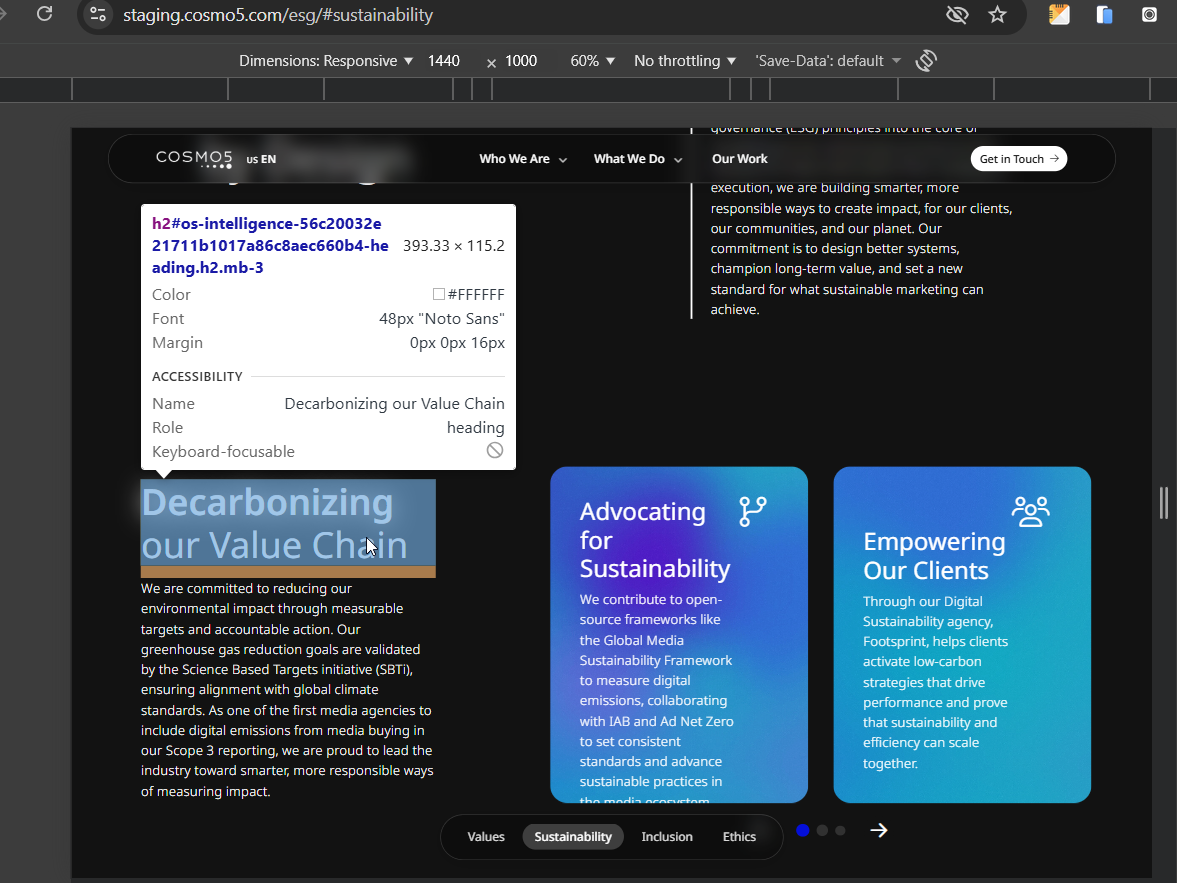The width and height of the screenshot is (1177, 883).
Task: Bookmark this page with the star icon
Action: 997,15
